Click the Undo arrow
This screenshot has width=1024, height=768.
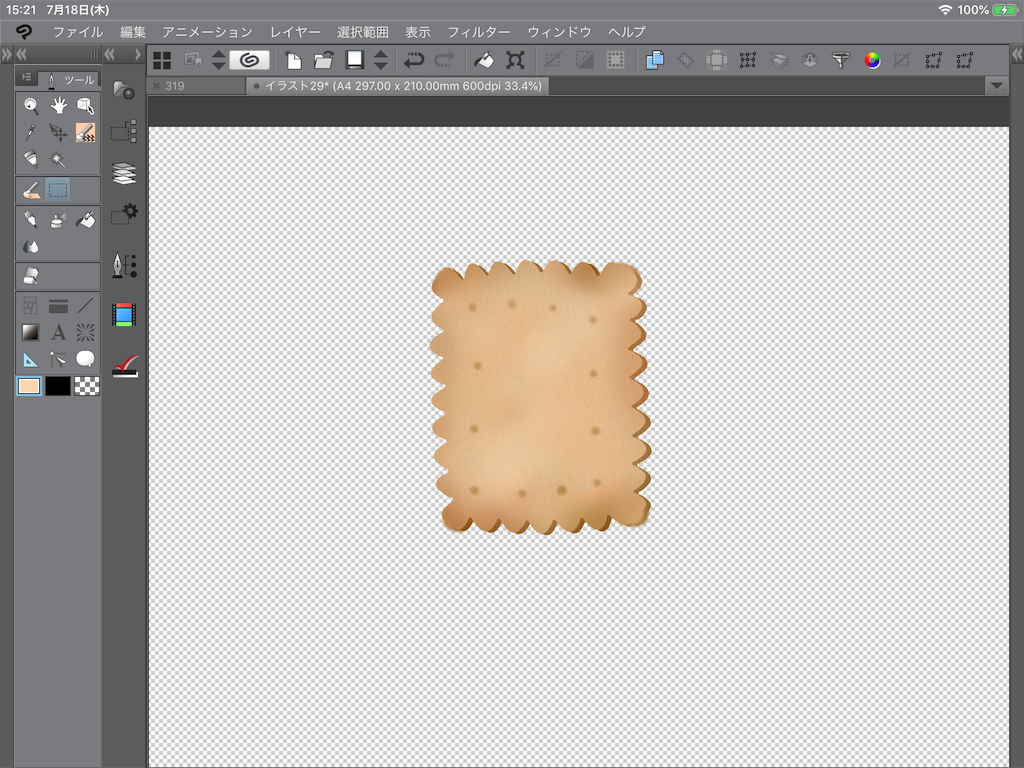pyautogui.click(x=413, y=60)
